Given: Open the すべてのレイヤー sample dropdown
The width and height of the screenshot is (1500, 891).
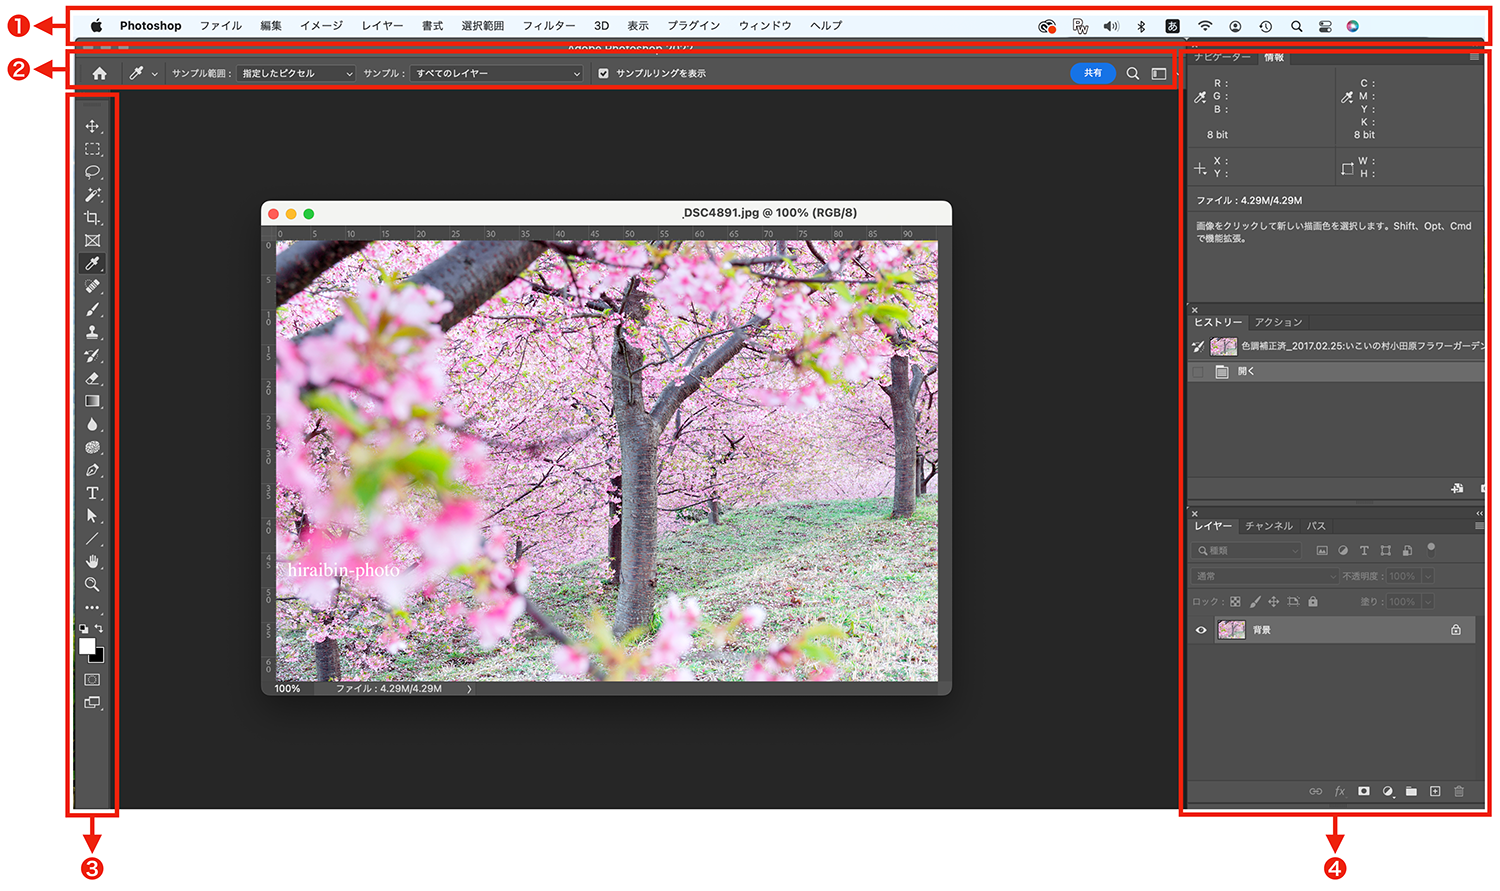Looking at the screenshot, I should coord(496,73).
